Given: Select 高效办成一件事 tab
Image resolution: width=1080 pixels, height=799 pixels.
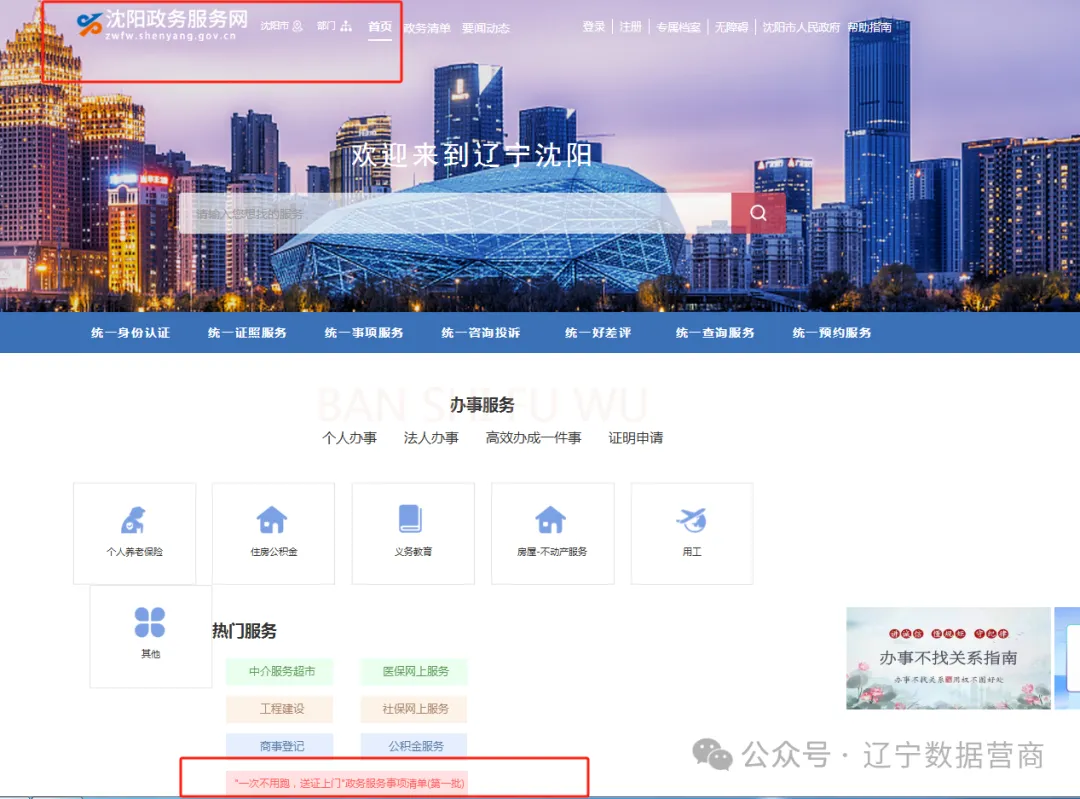Looking at the screenshot, I should (x=533, y=438).
